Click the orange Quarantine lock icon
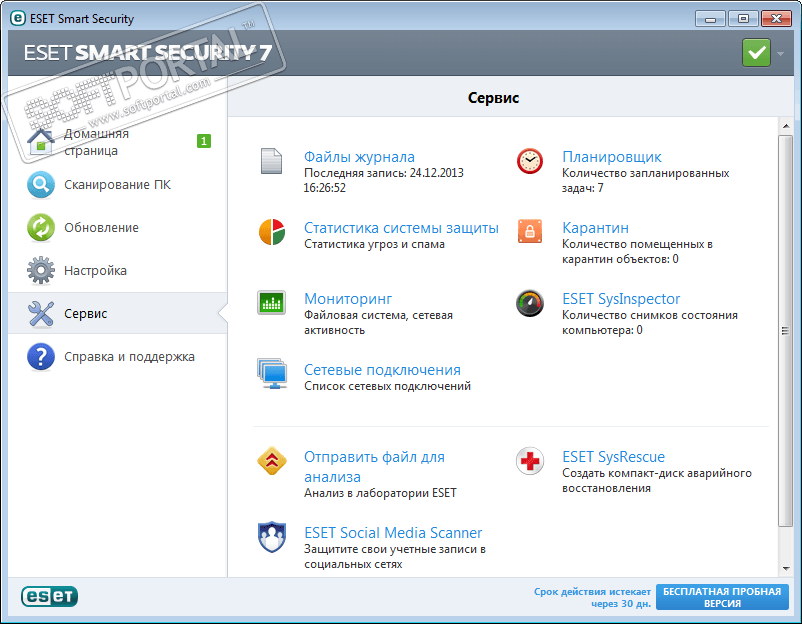Image resolution: width=802 pixels, height=624 pixels. (x=530, y=232)
